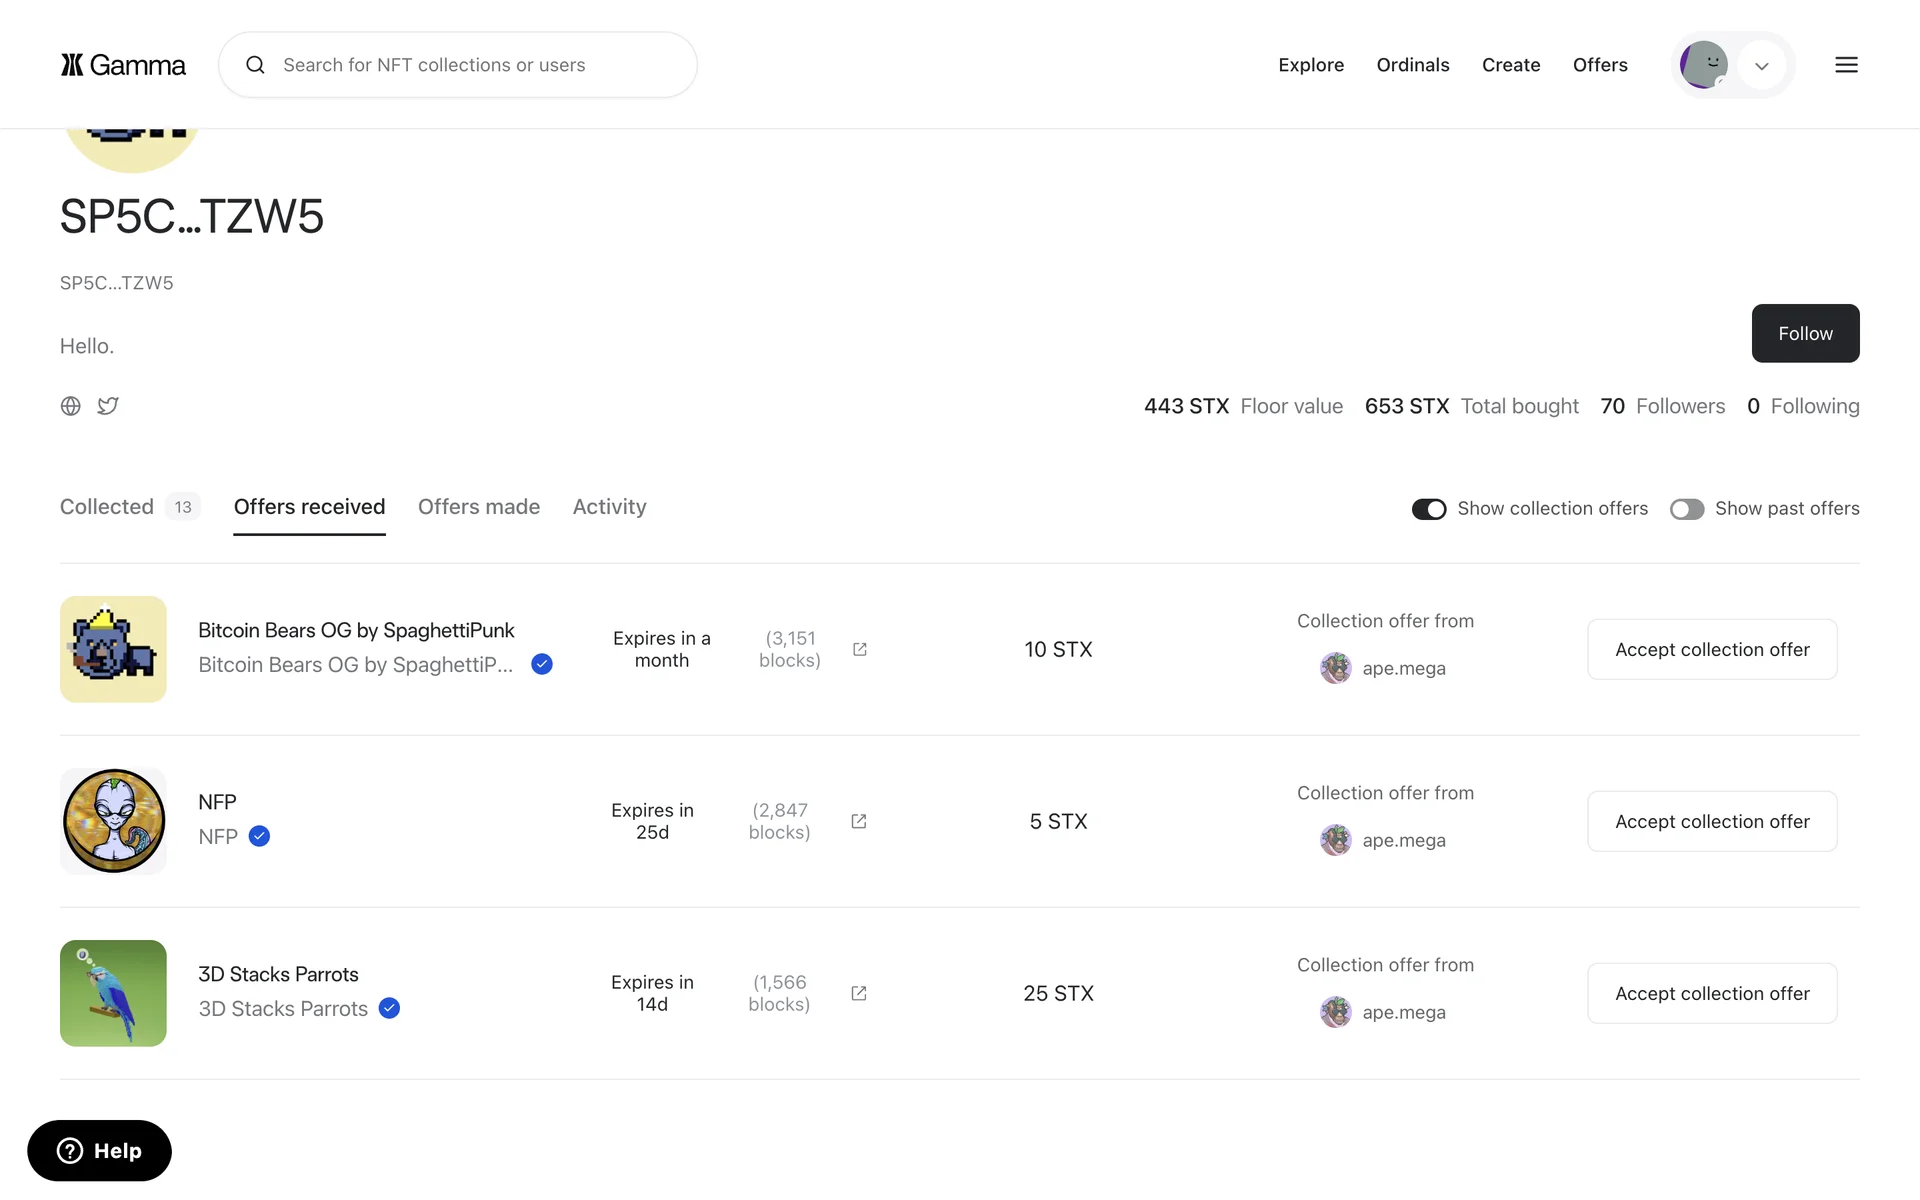Open Bitcoin Bears offer external link icon

[859, 649]
